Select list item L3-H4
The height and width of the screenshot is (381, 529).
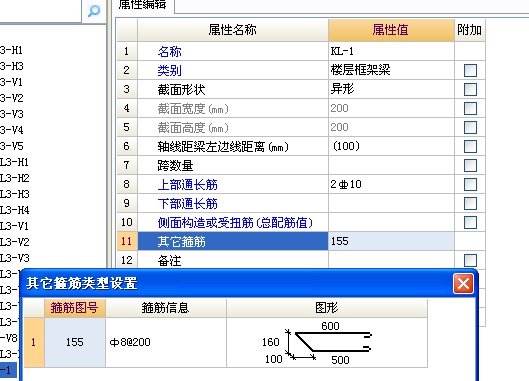[15, 210]
